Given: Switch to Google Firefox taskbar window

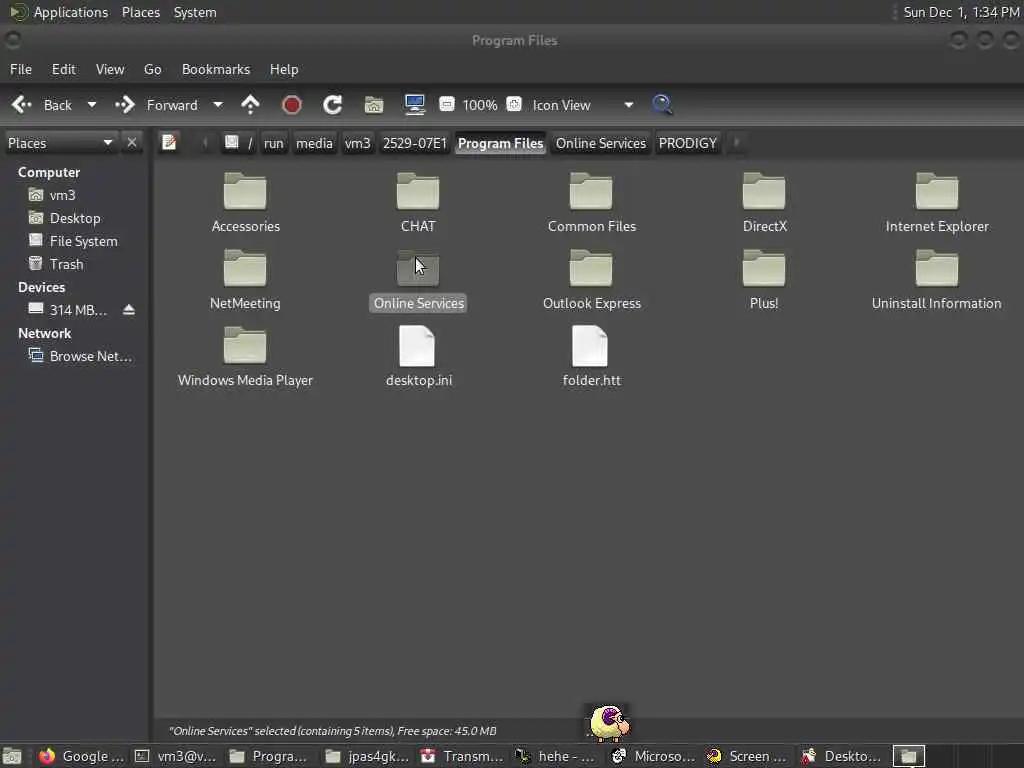Looking at the screenshot, I should pyautogui.click(x=81, y=756).
